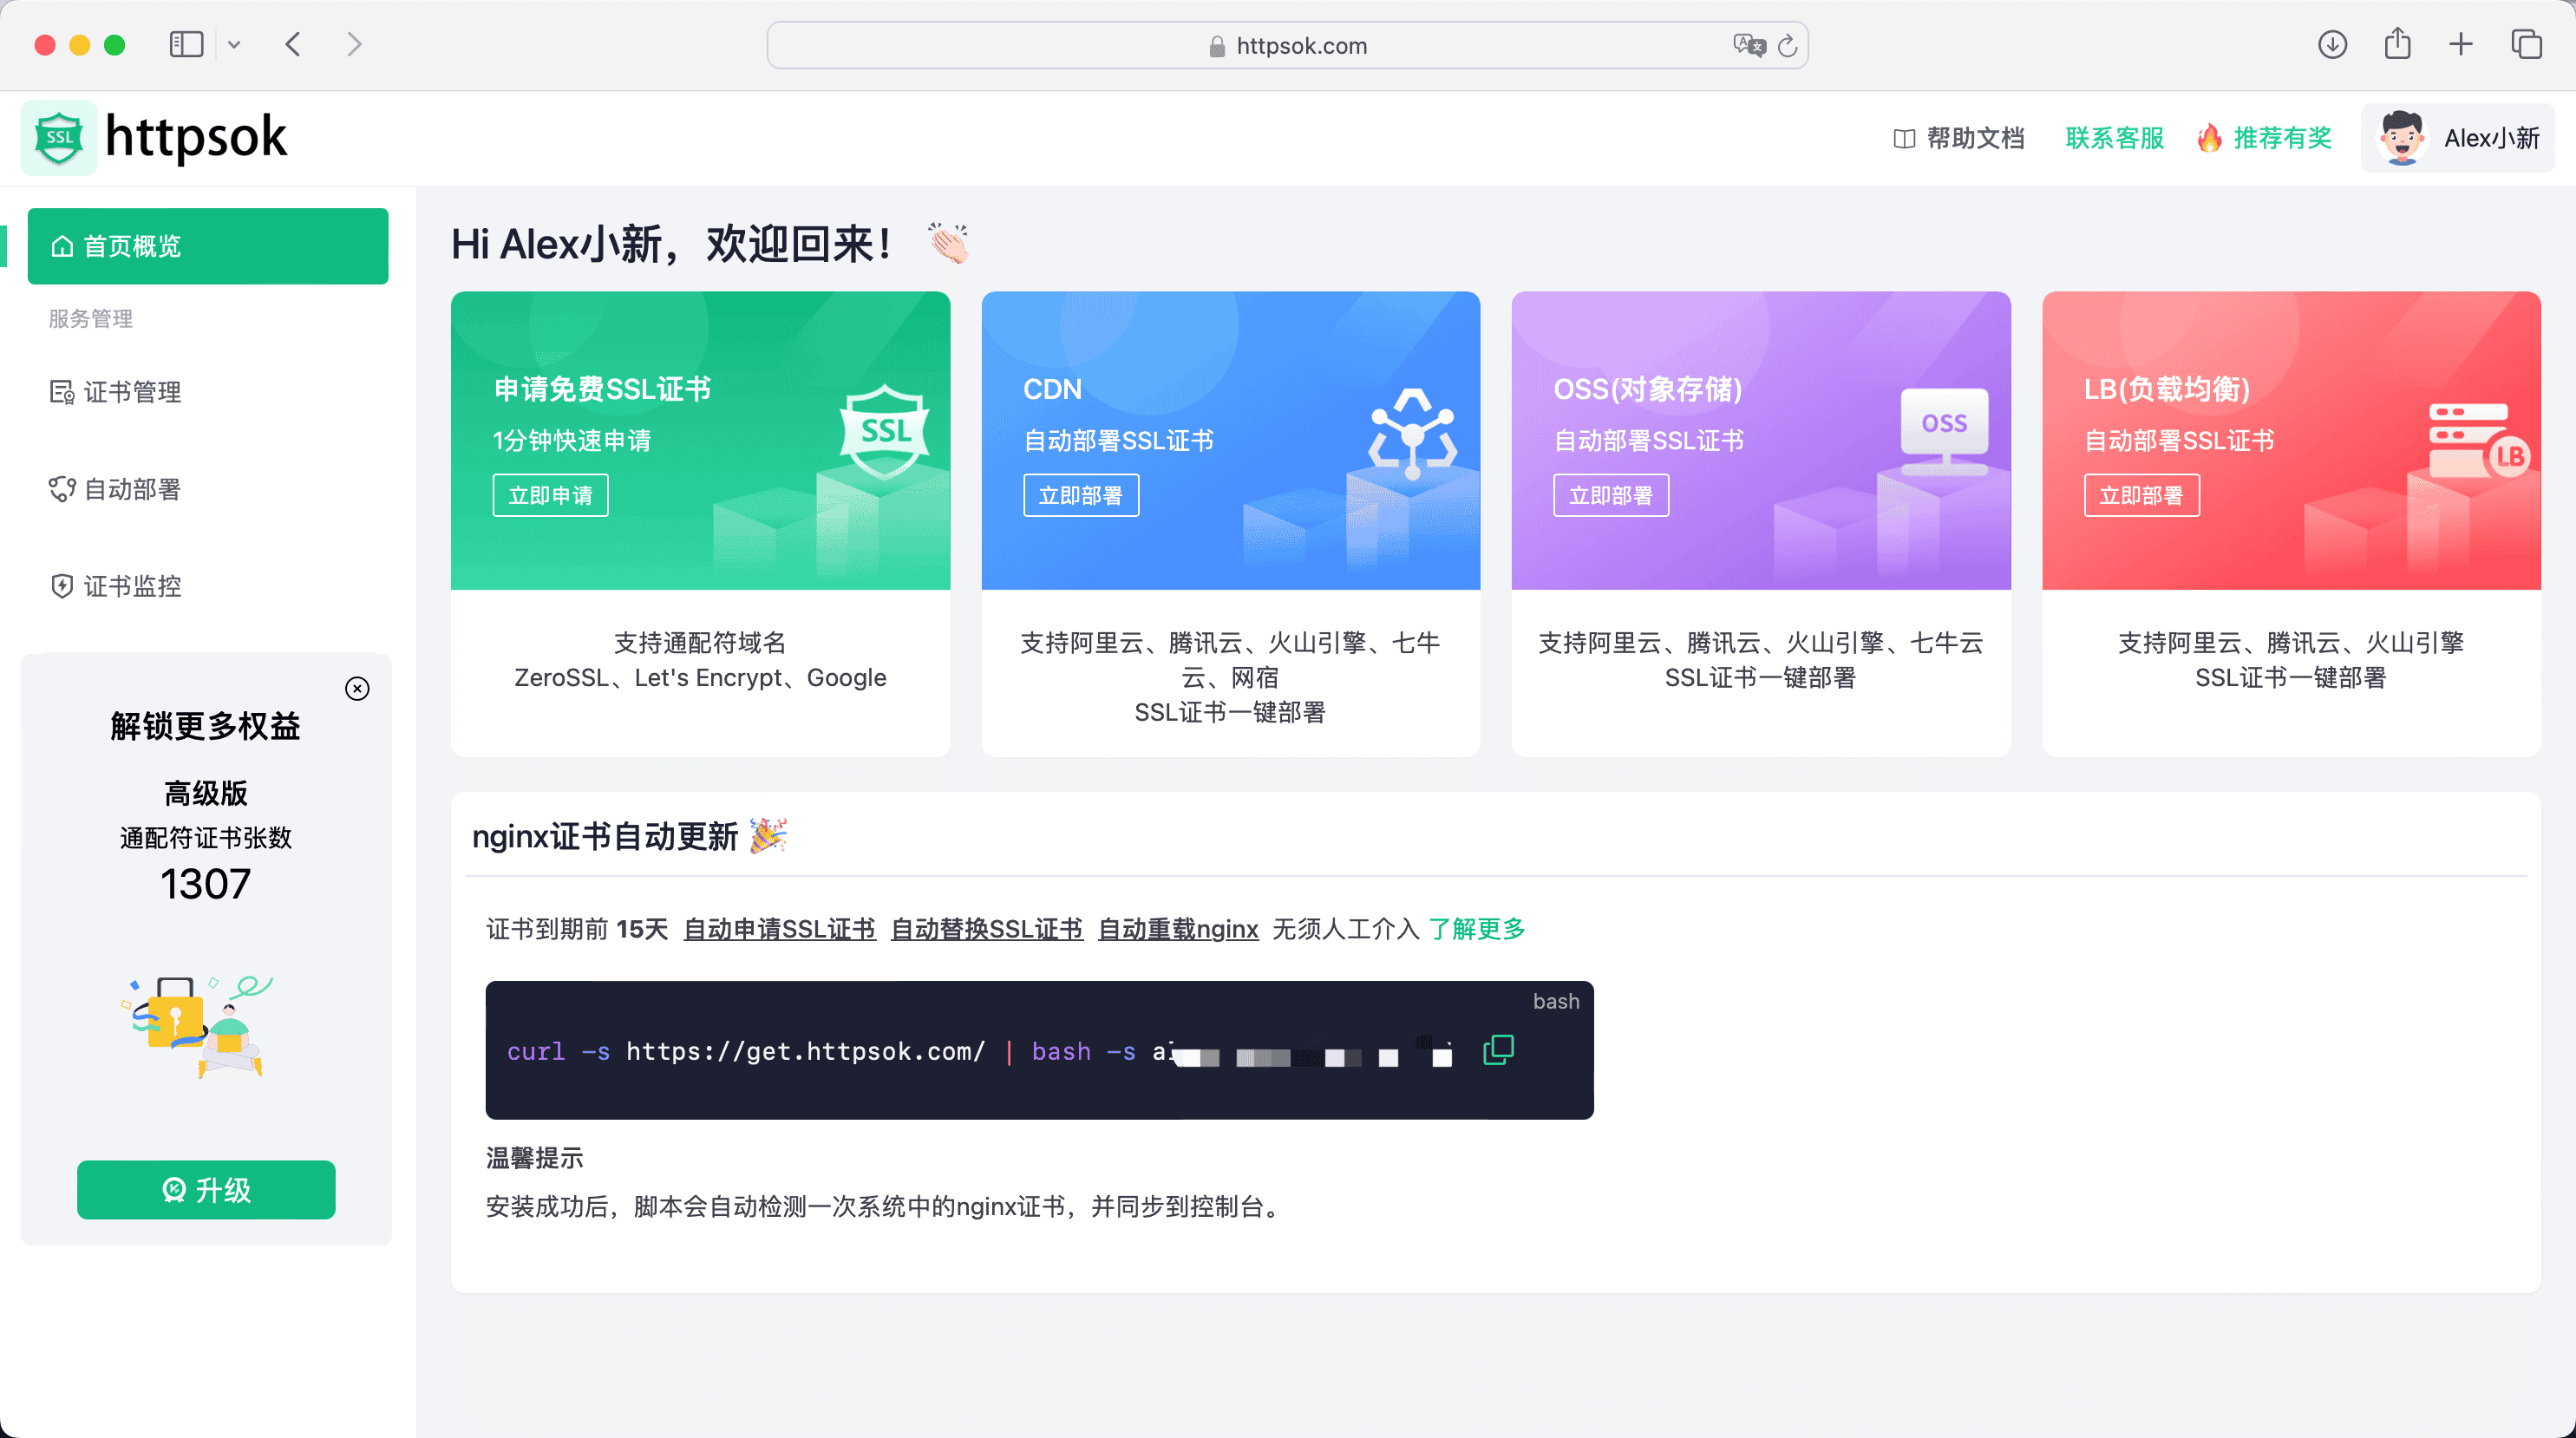The image size is (2576, 1438).
Task: Click the fire icon beside 推荐有奖
Action: click(2210, 138)
